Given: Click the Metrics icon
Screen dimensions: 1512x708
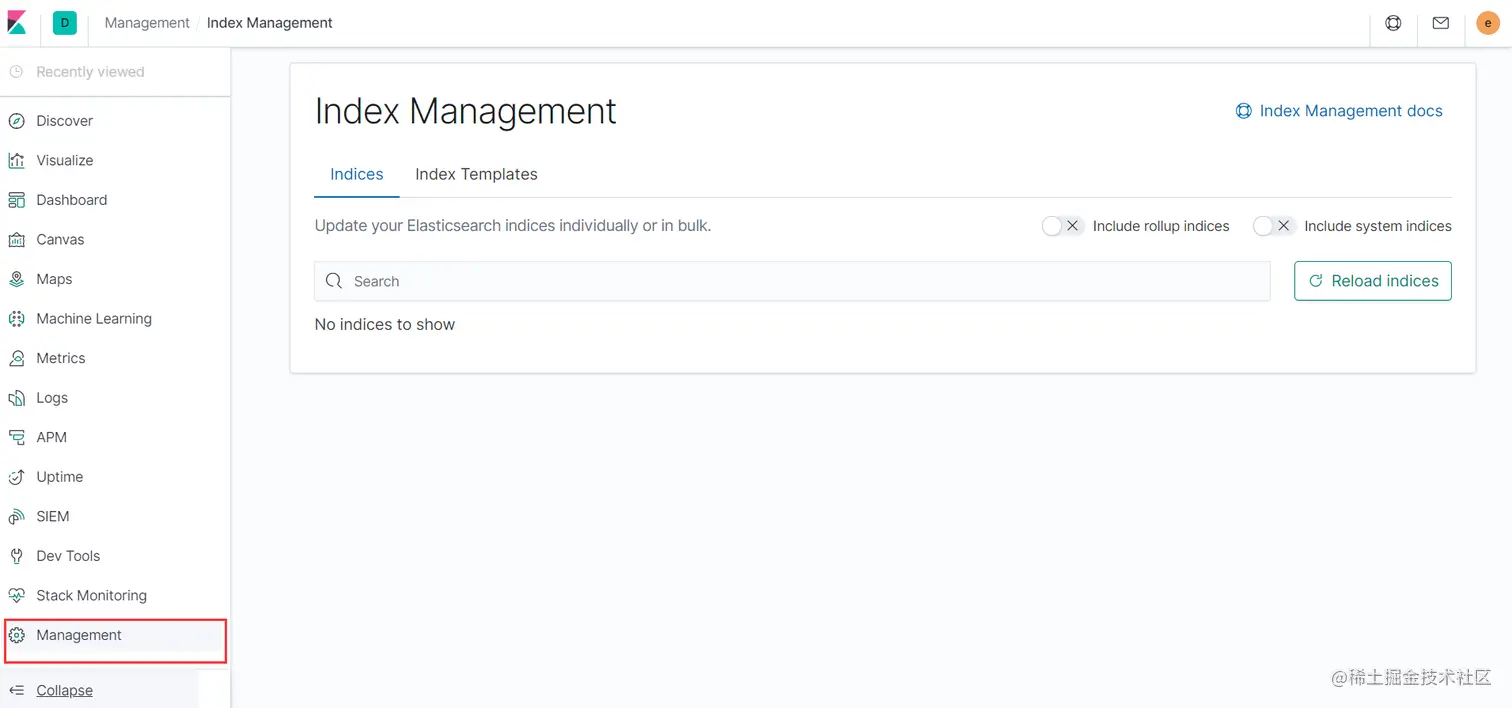Looking at the screenshot, I should [x=16, y=358].
